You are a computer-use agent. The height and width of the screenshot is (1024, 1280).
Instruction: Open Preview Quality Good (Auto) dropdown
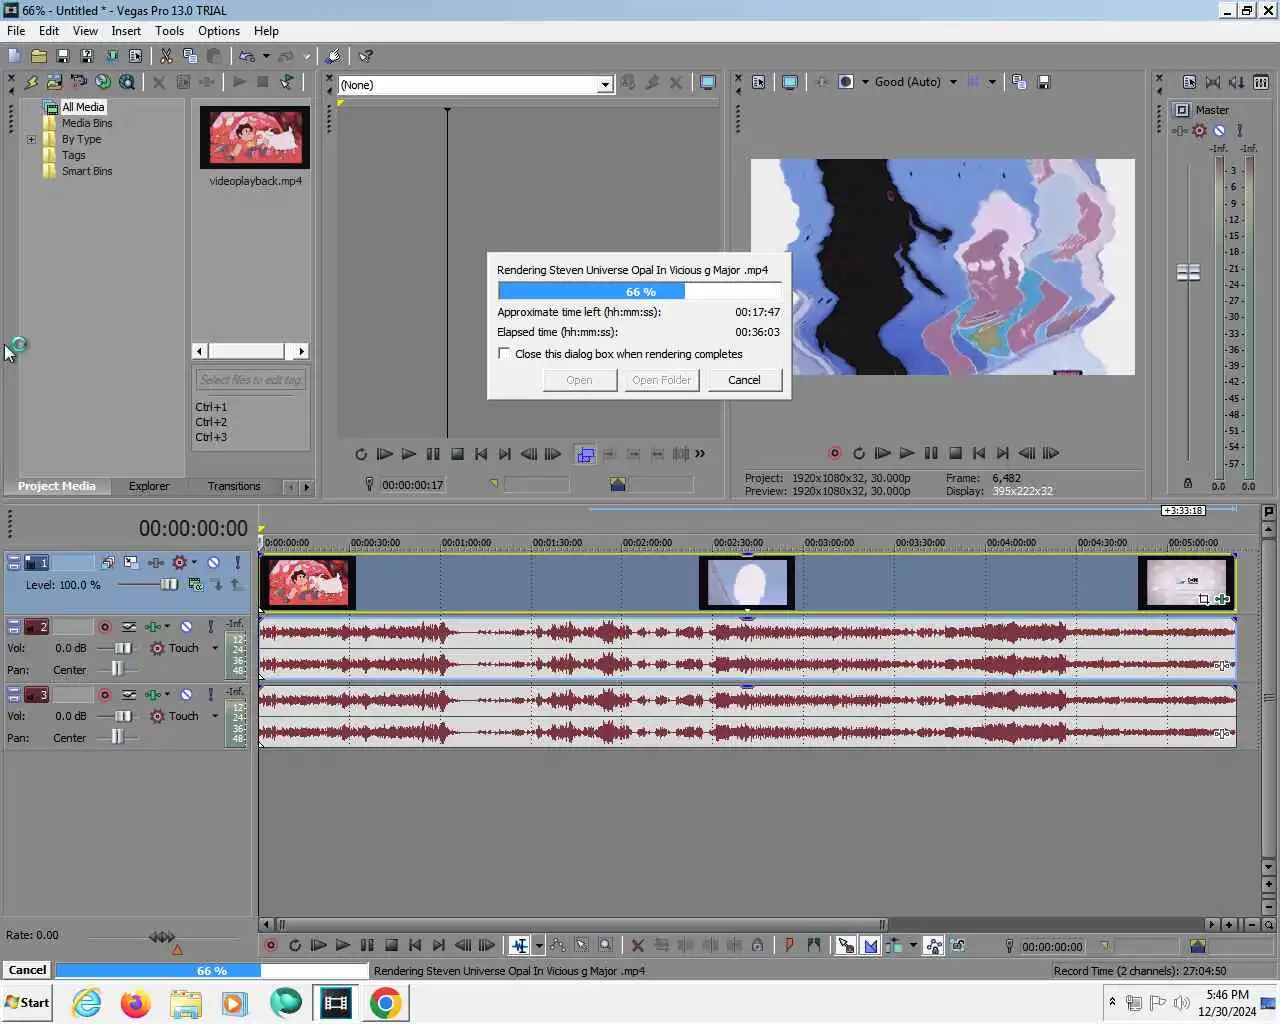point(953,82)
